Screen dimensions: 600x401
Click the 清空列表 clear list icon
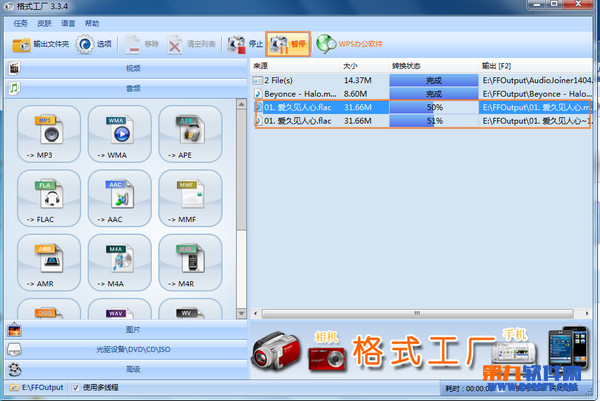point(174,45)
